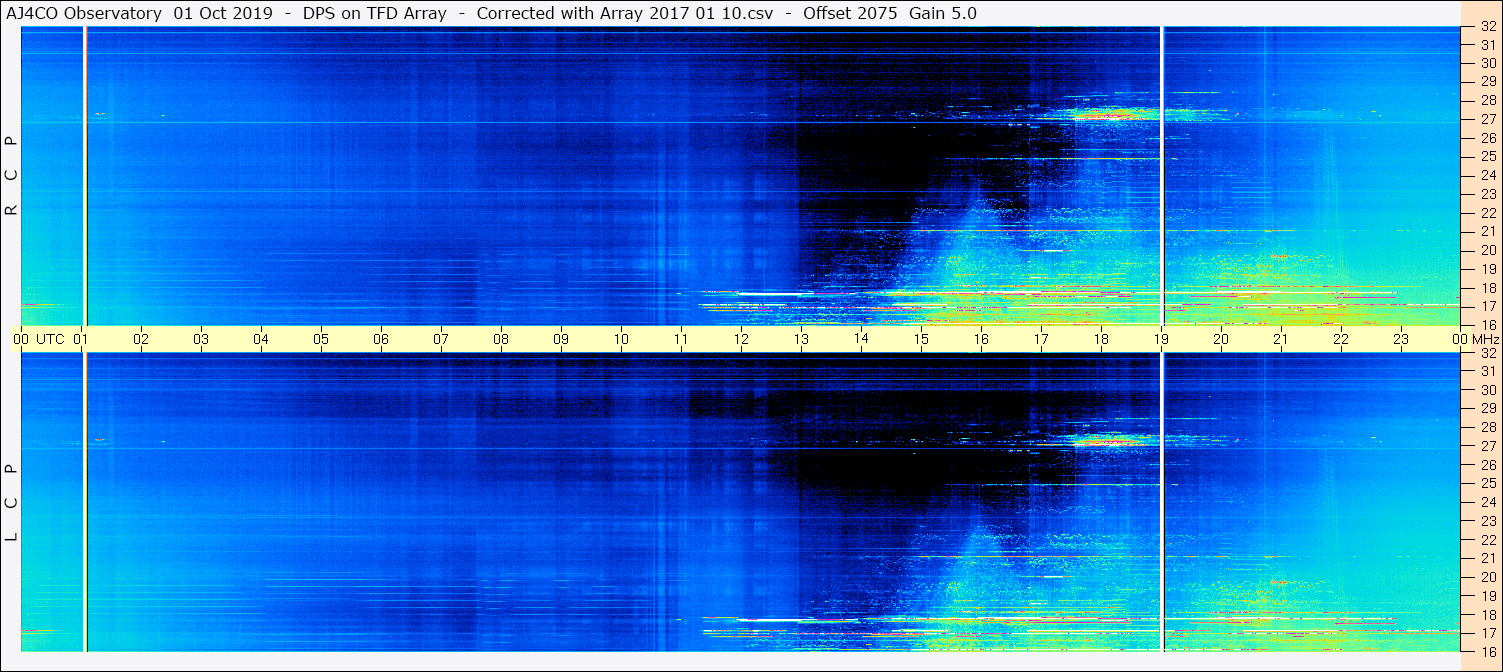Click 'AJ4CO Observatory' in the title
1503x672 pixels.
(x=83, y=13)
